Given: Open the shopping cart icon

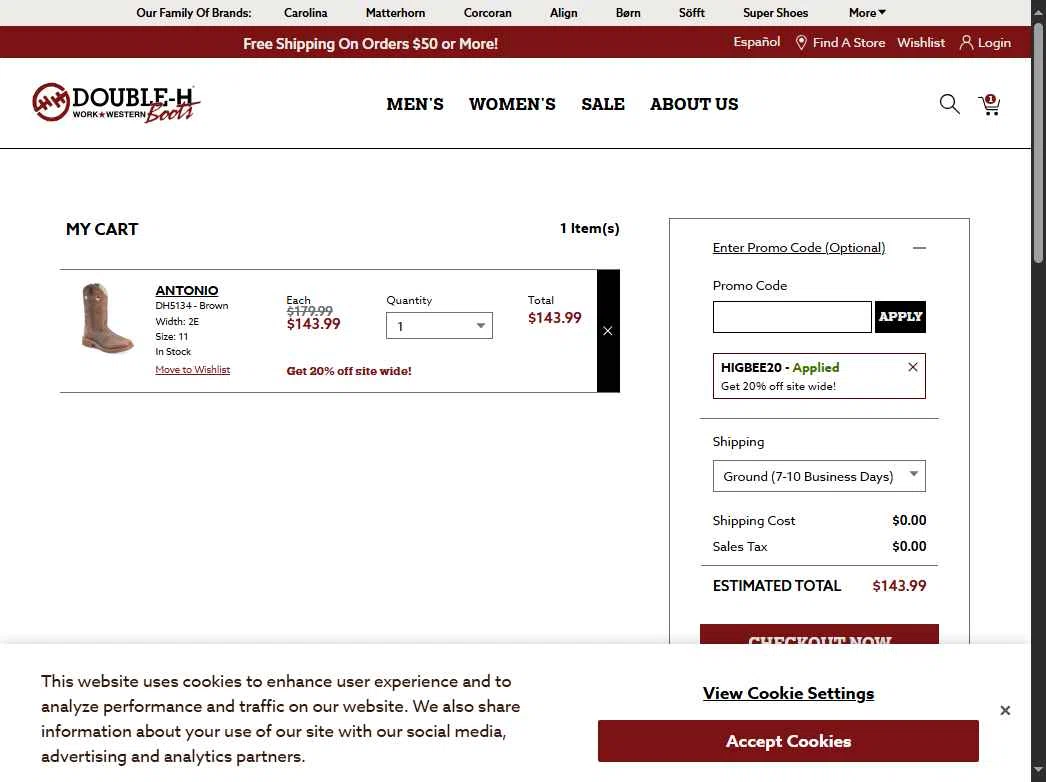Looking at the screenshot, I should tap(989, 104).
